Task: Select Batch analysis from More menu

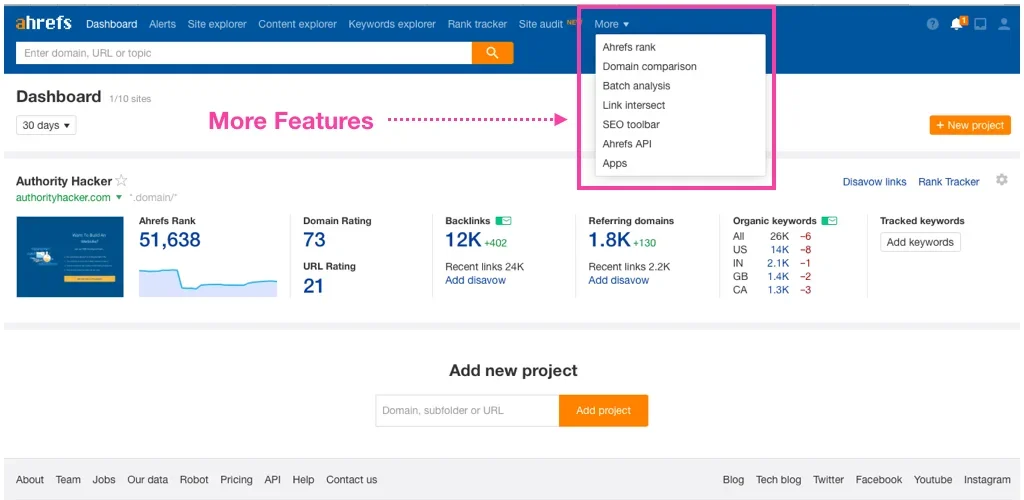Action: click(636, 86)
